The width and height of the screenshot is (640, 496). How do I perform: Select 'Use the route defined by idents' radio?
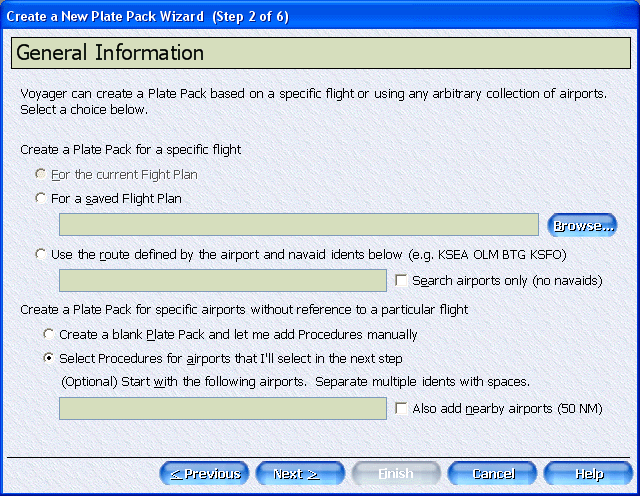tap(40, 254)
